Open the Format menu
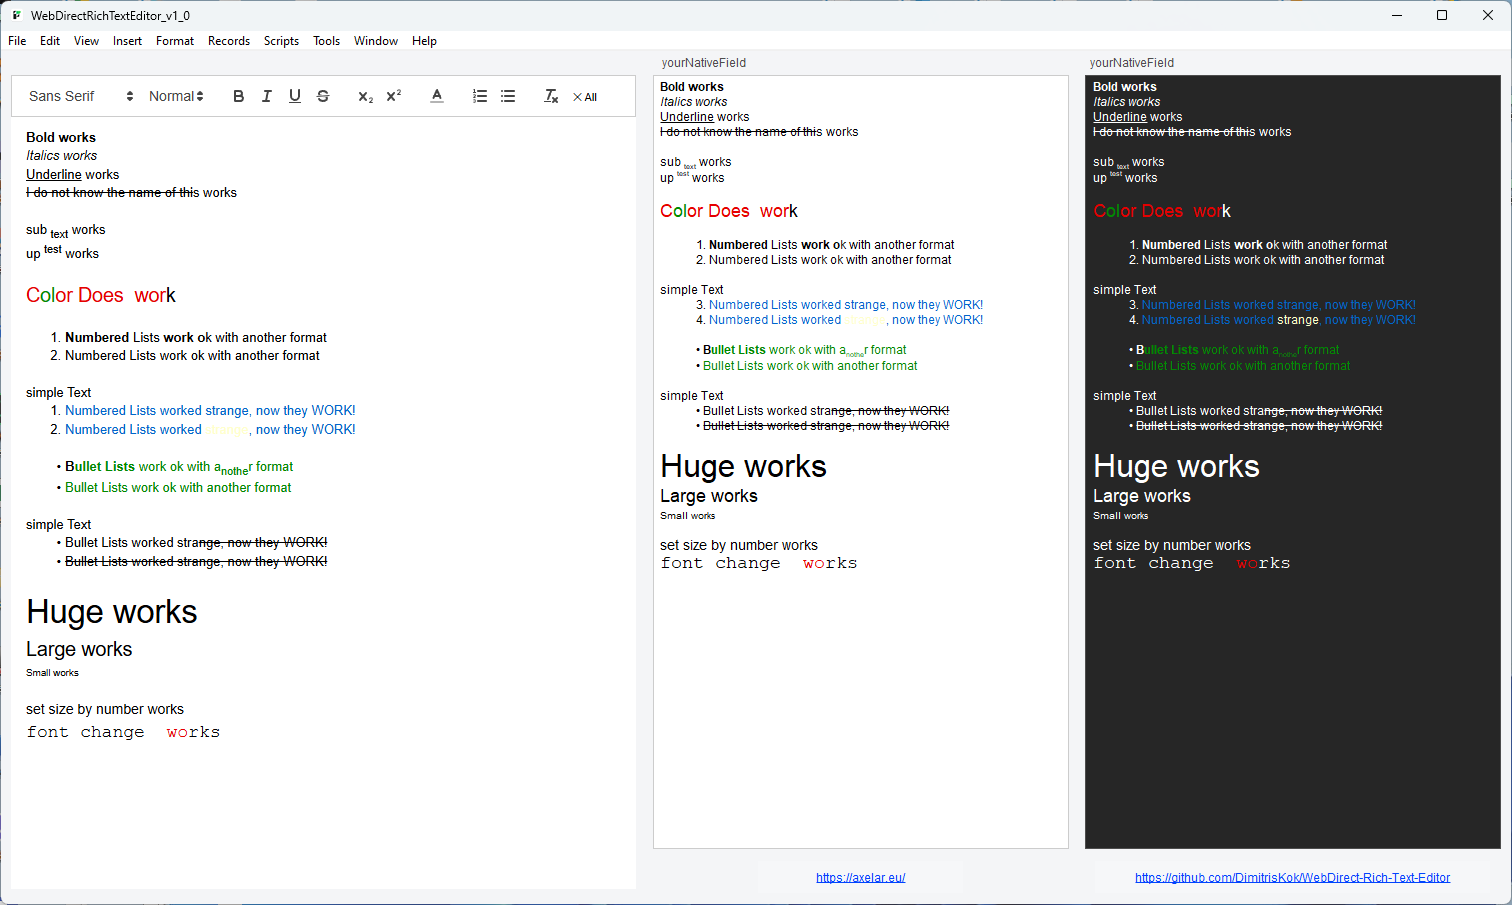 (175, 41)
